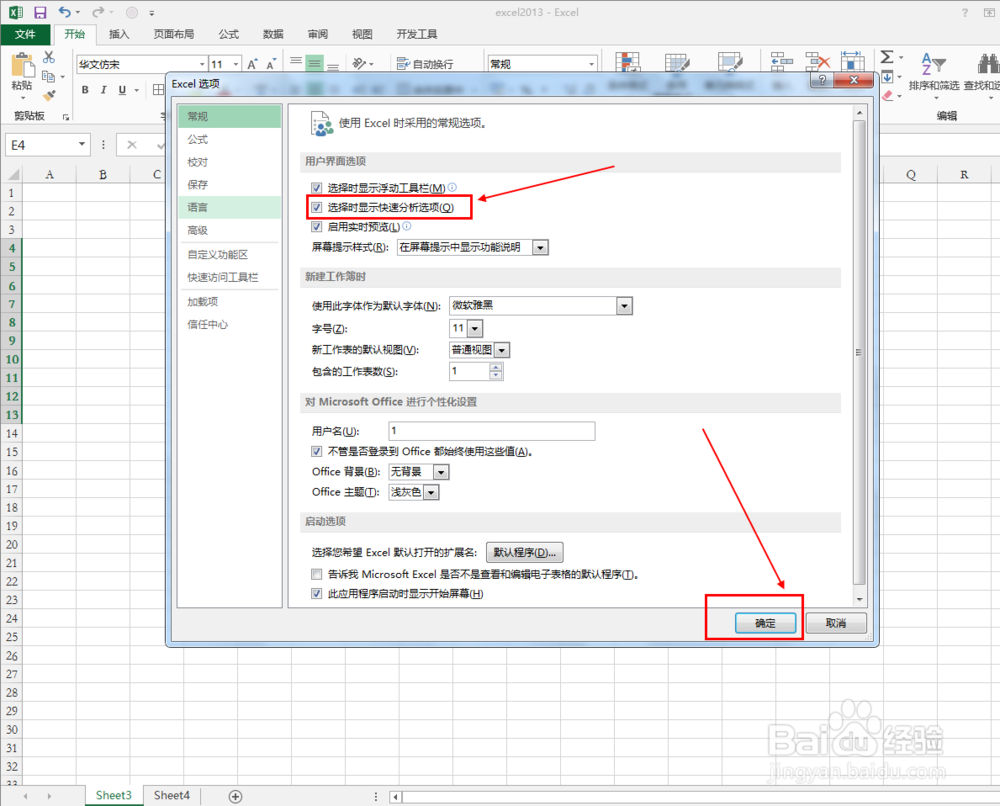Click the dialog help question mark button
The width and height of the screenshot is (1000, 806).
822,80
